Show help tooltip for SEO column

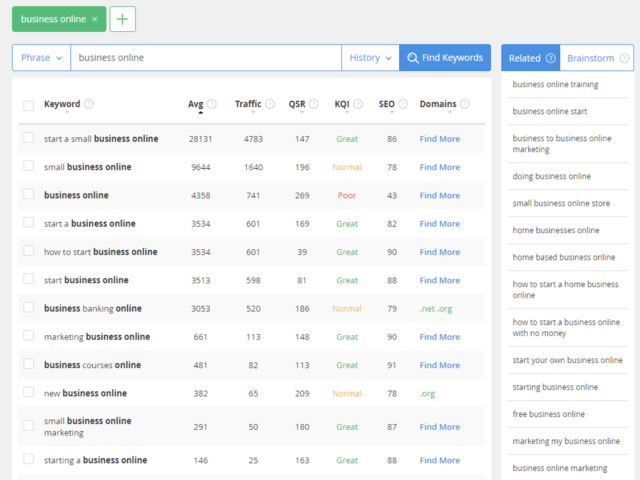(403, 104)
